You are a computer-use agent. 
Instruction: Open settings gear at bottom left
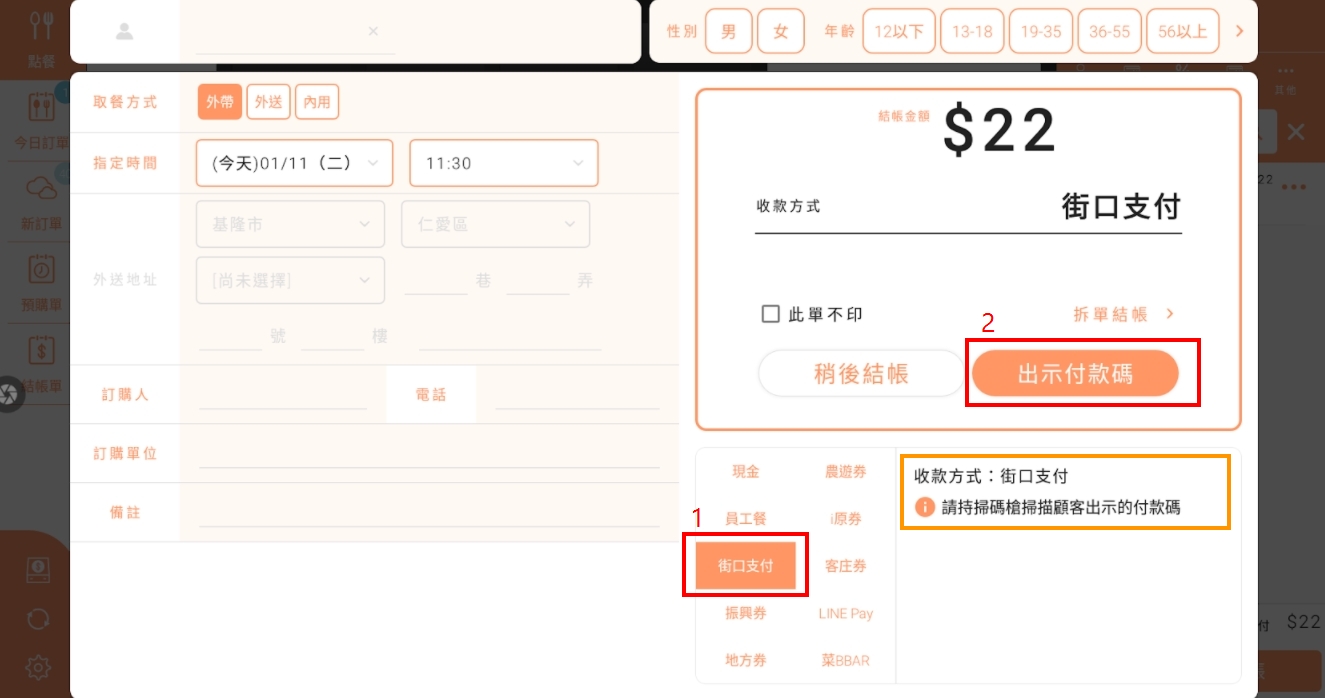pyautogui.click(x=38, y=666)
